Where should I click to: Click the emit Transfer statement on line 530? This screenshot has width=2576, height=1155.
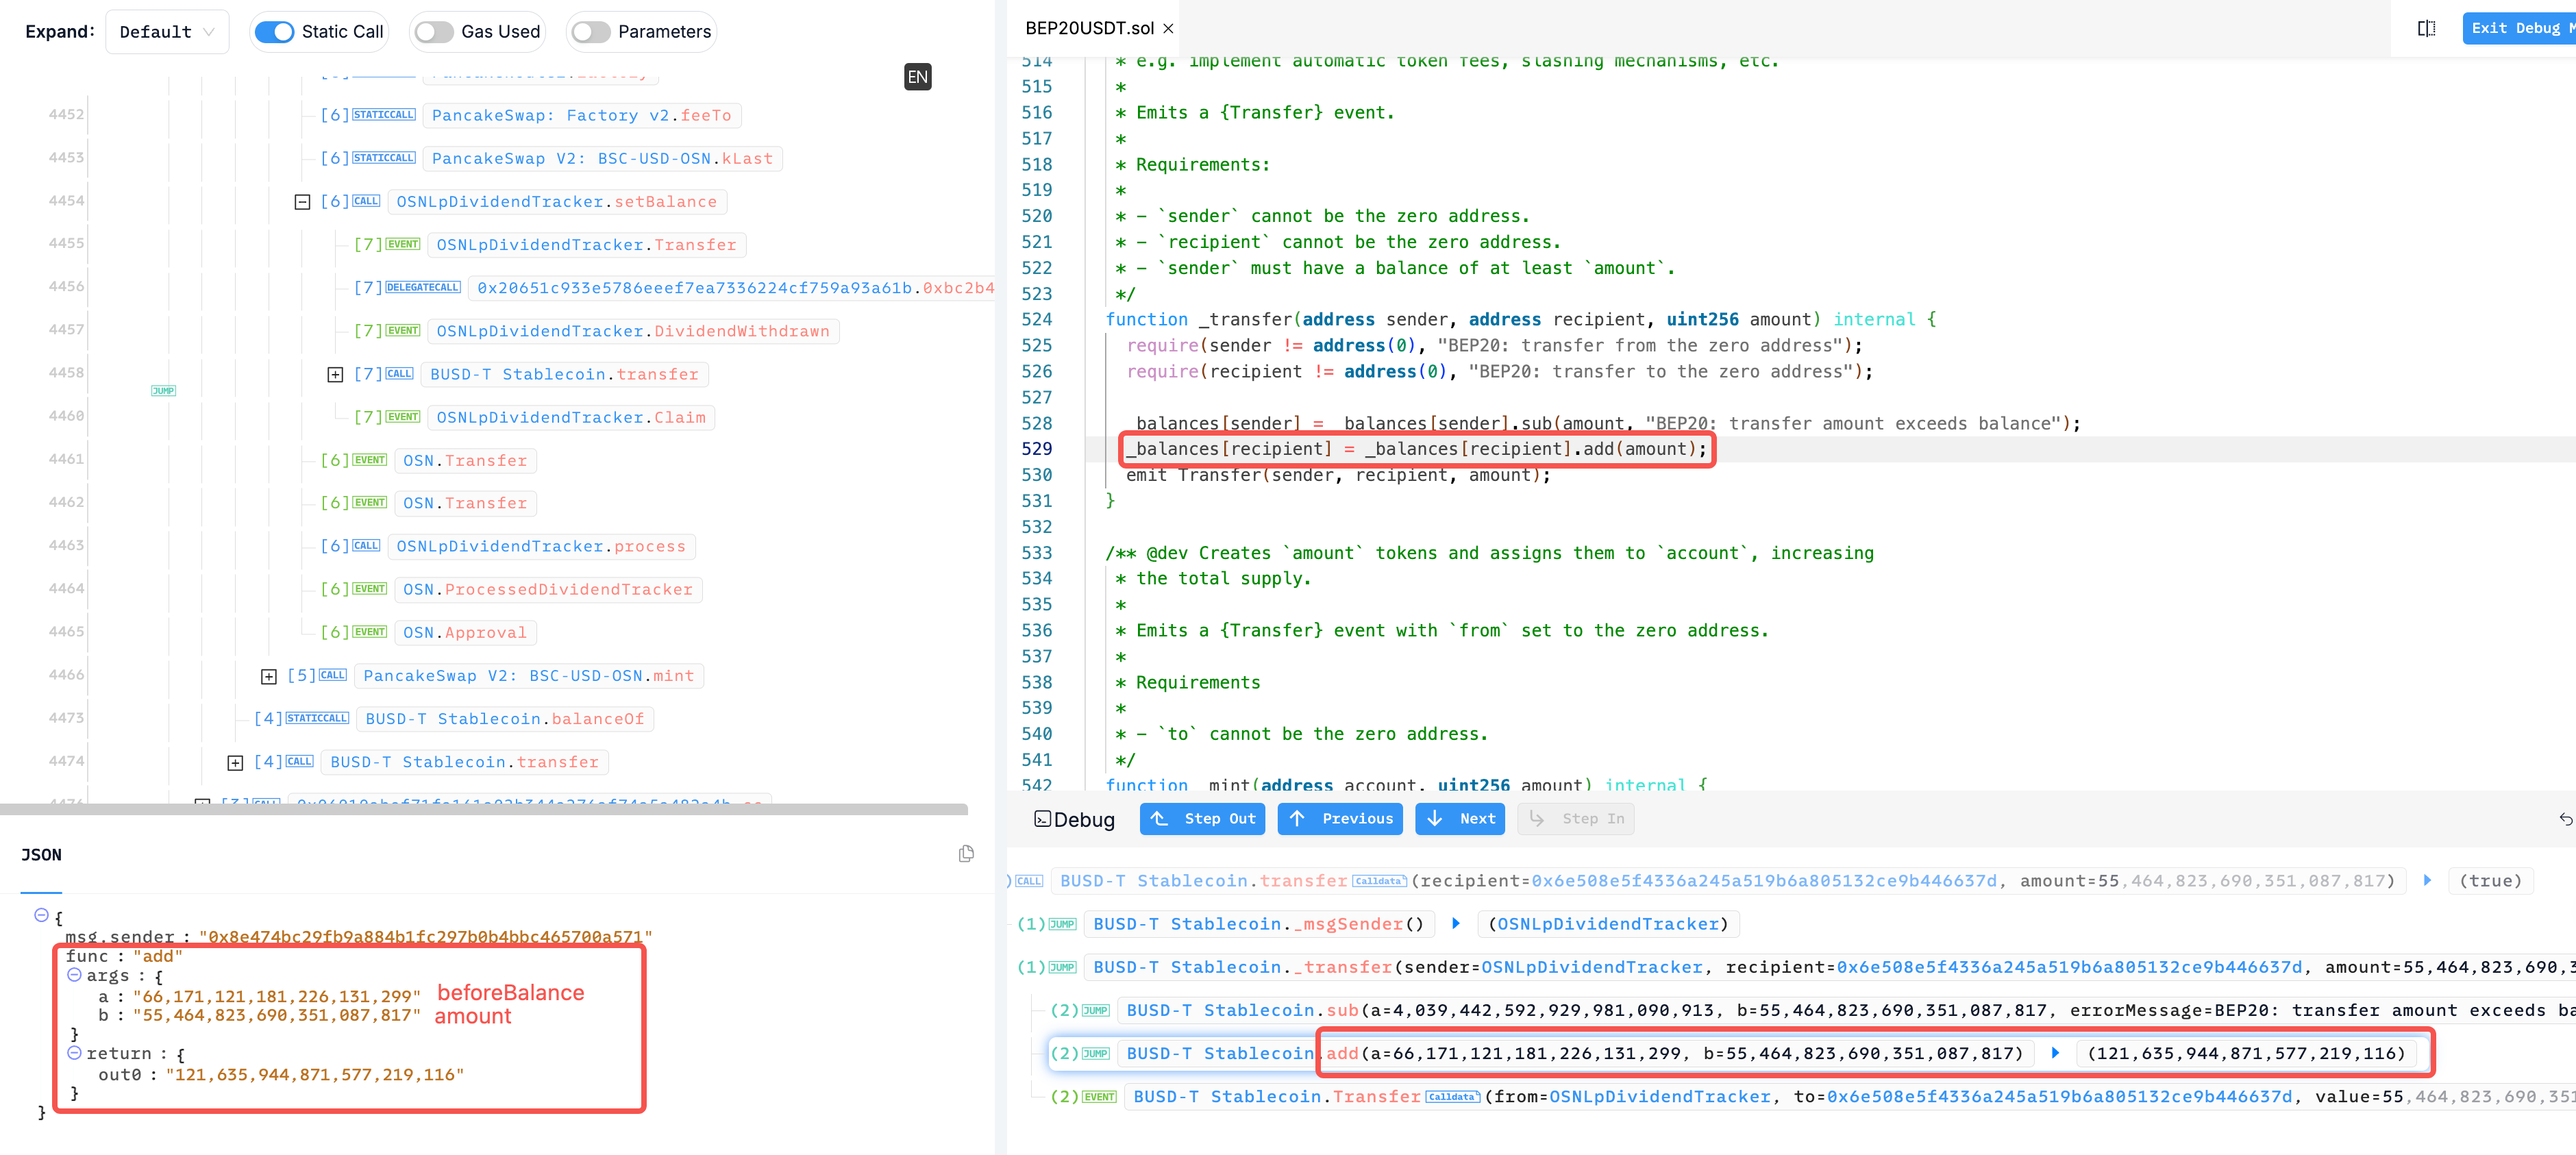(x=1338, y=476)
